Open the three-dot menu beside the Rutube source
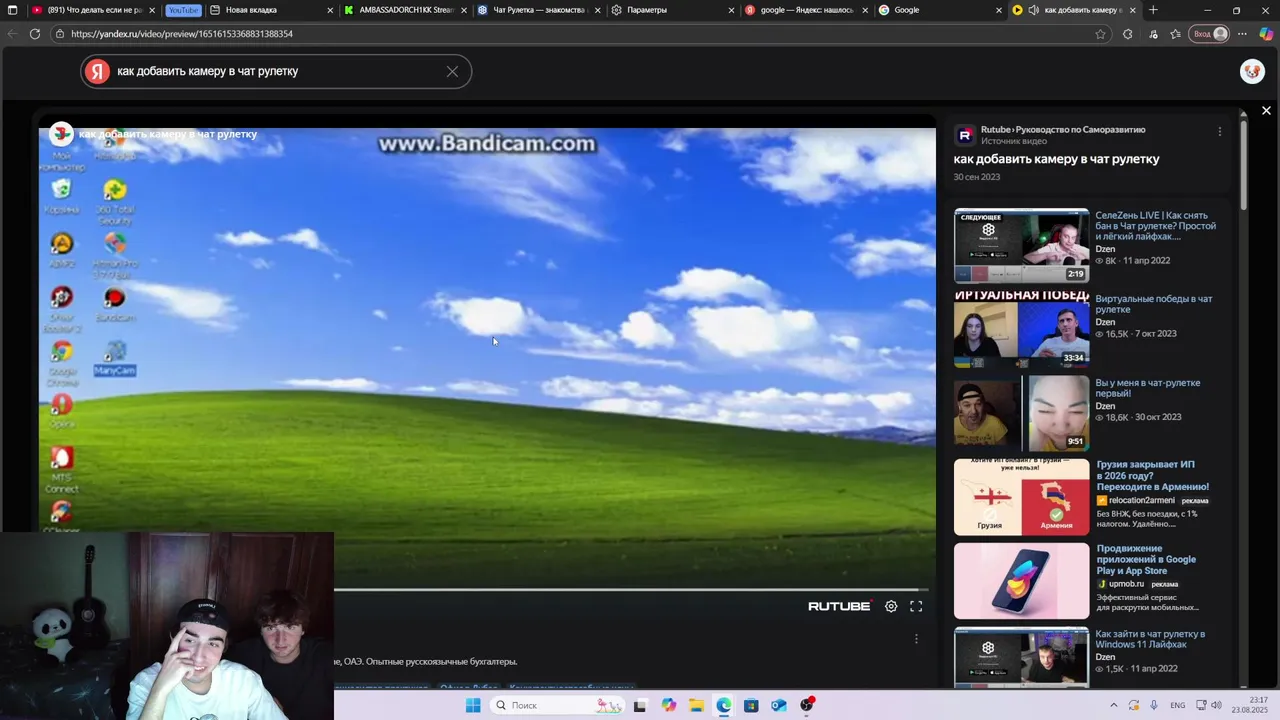Screen dimensions: 1280x720 (1219, 131)
